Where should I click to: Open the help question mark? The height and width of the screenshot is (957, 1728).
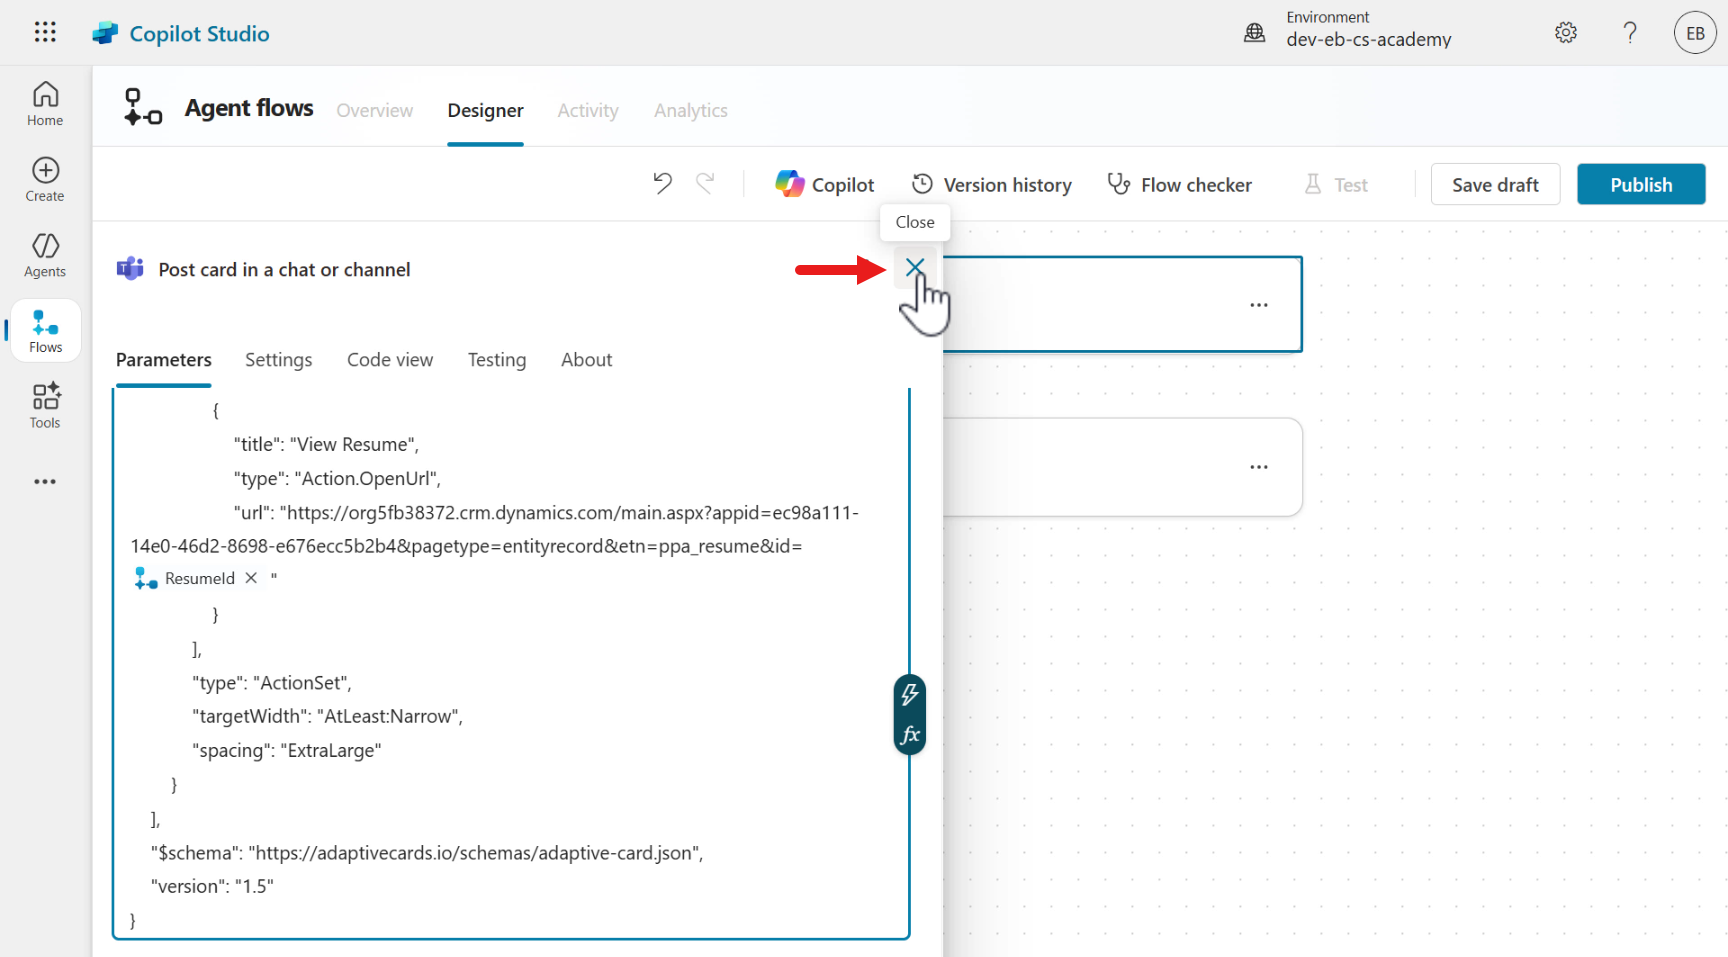(1629, 33)
